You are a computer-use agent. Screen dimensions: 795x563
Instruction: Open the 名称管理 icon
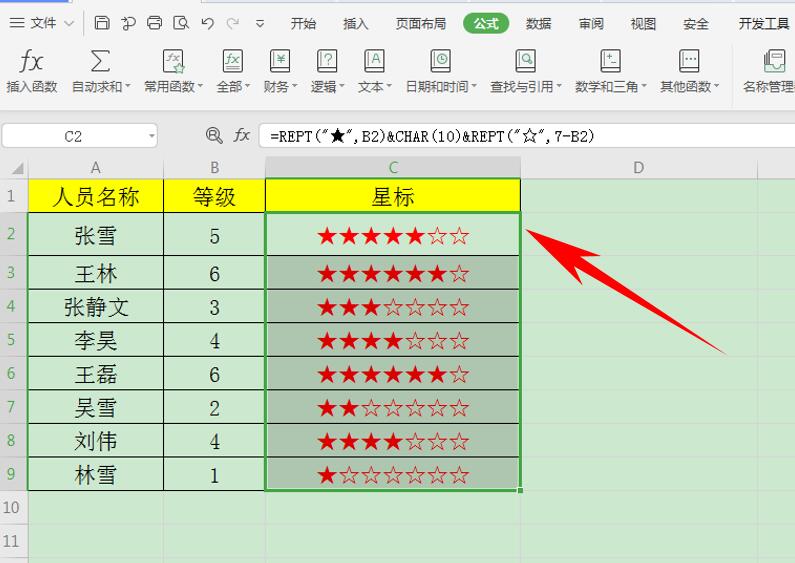coord(774,61)
